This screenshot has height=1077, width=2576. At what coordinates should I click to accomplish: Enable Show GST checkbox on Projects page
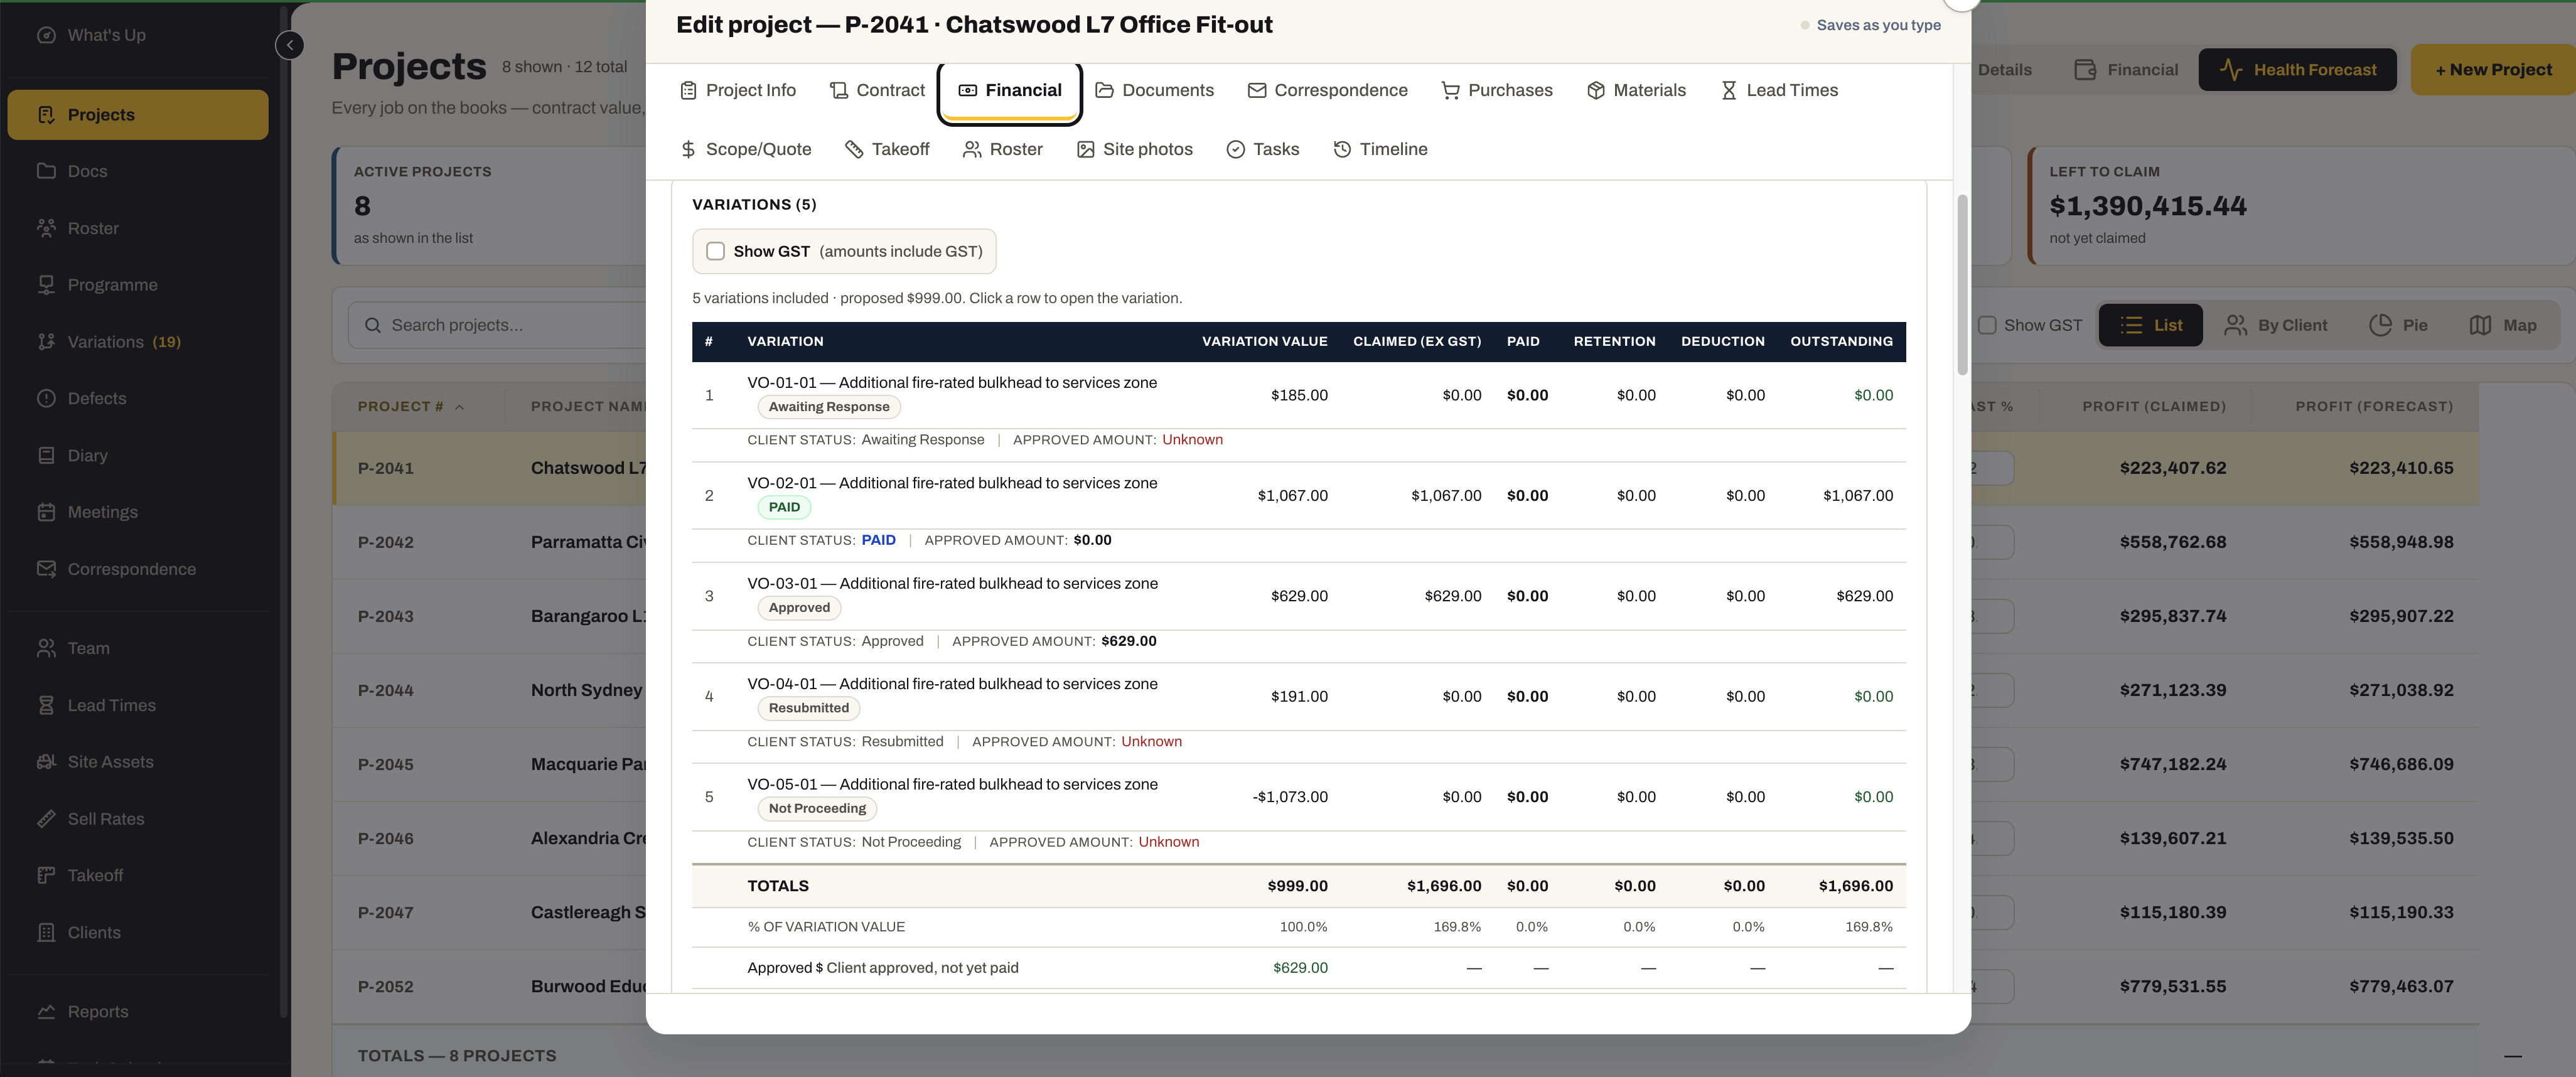tap(1987, 325)
